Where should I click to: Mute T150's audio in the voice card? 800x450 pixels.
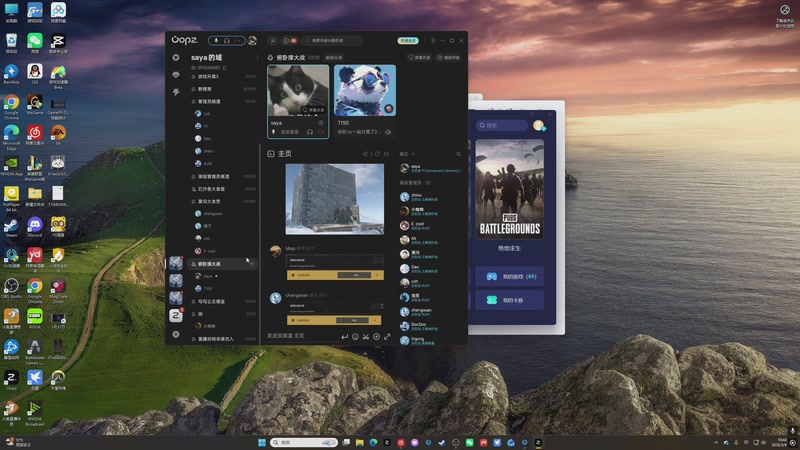[387, 132]
